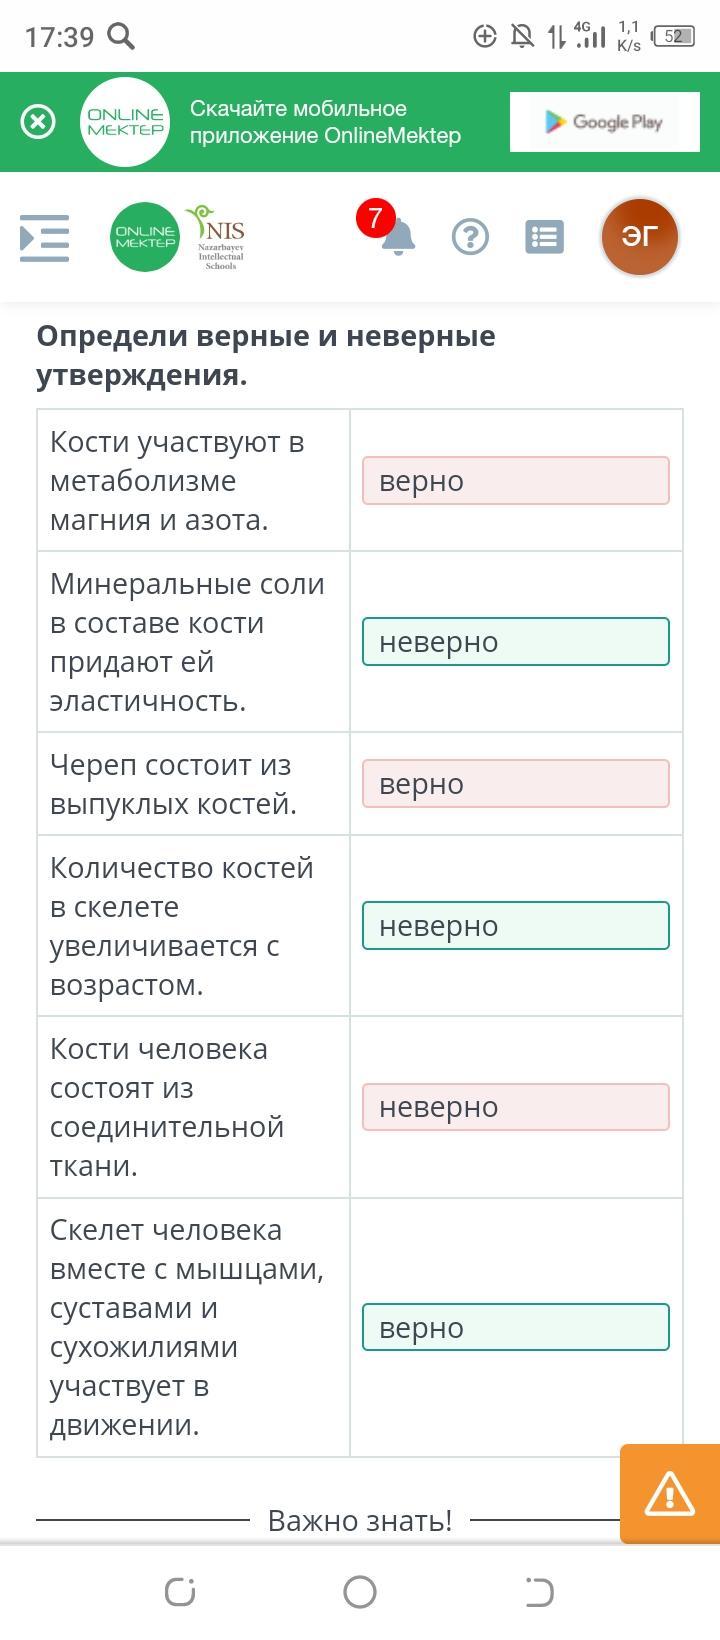Open answer dropdown for mineral salts statement

tap(516, 642)
